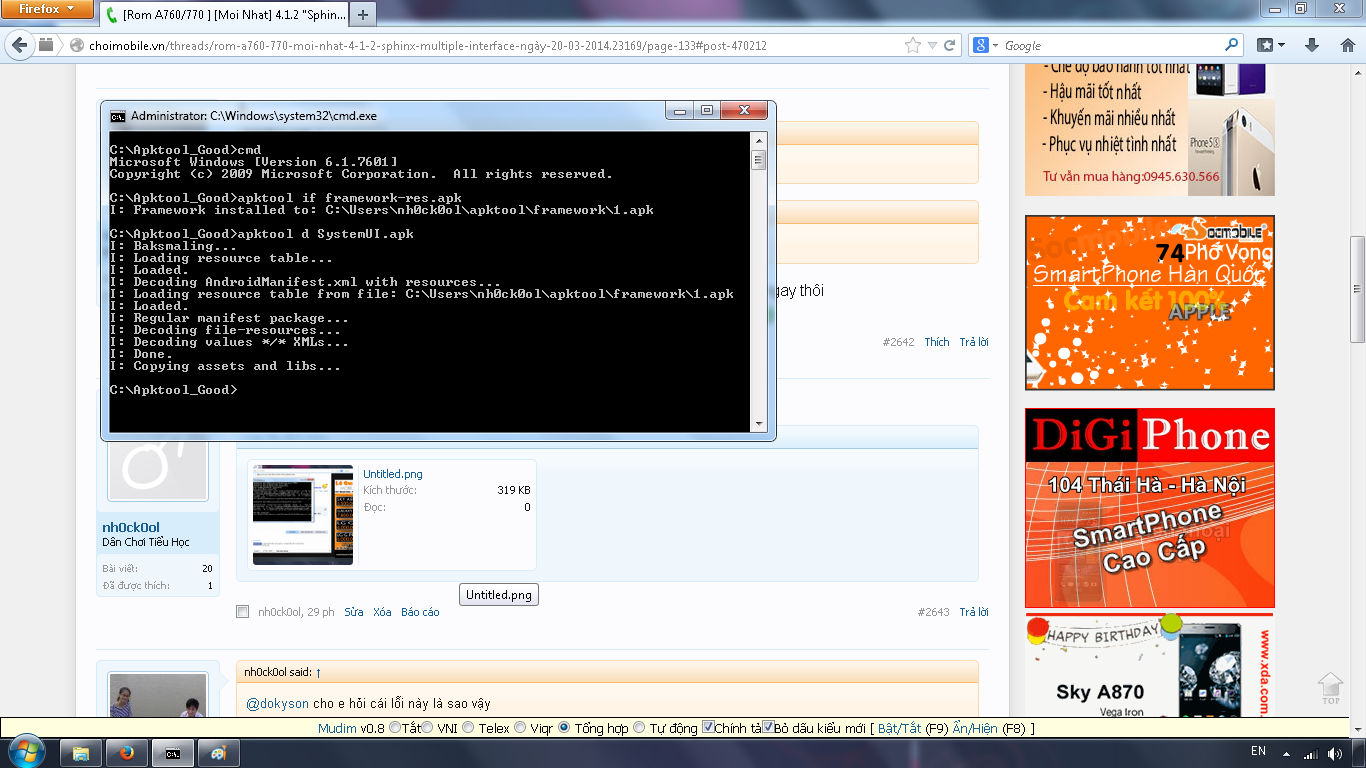Tick the checkbox beside post by nh0ck0ol

242,612
